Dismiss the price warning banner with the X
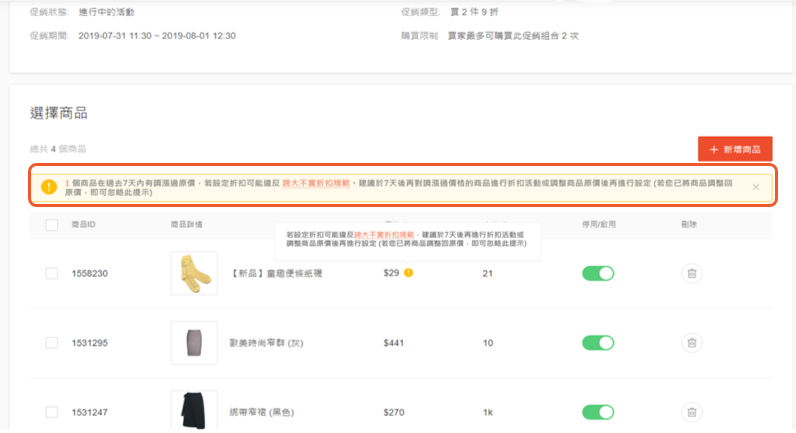Screen dimensions: 796x433 (756, 187)
